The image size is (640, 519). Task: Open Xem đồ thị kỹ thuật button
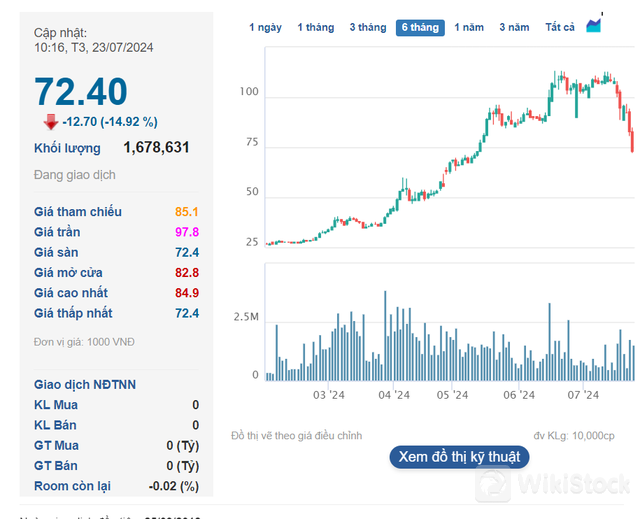pos(459,456)
